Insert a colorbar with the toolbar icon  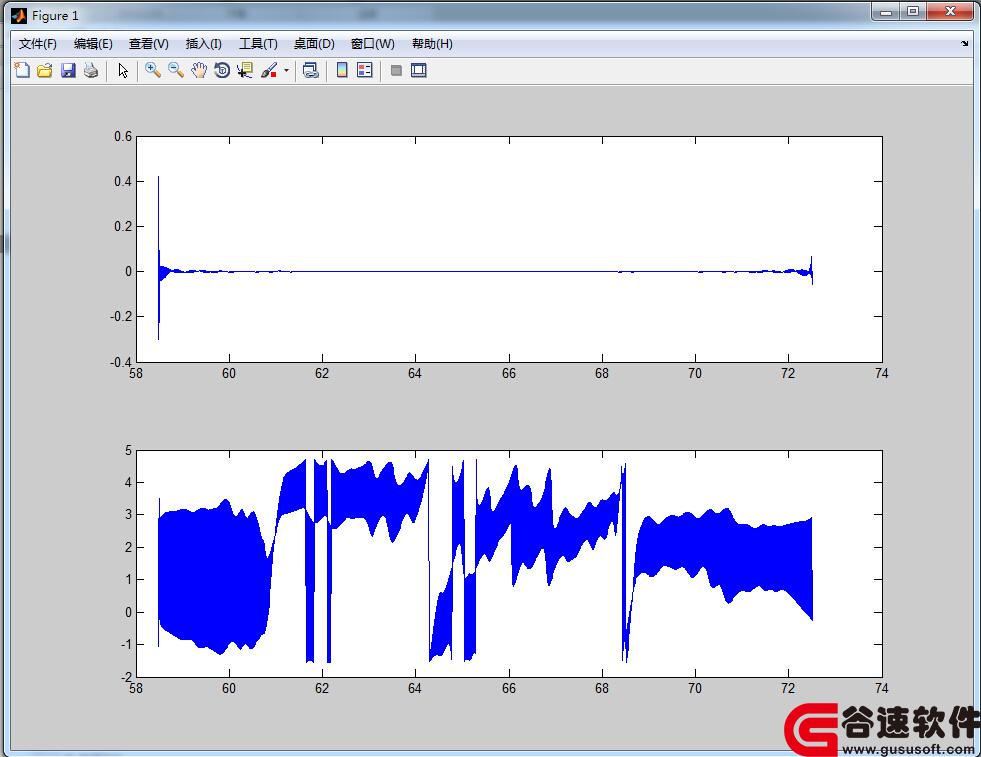pos(342,70)
